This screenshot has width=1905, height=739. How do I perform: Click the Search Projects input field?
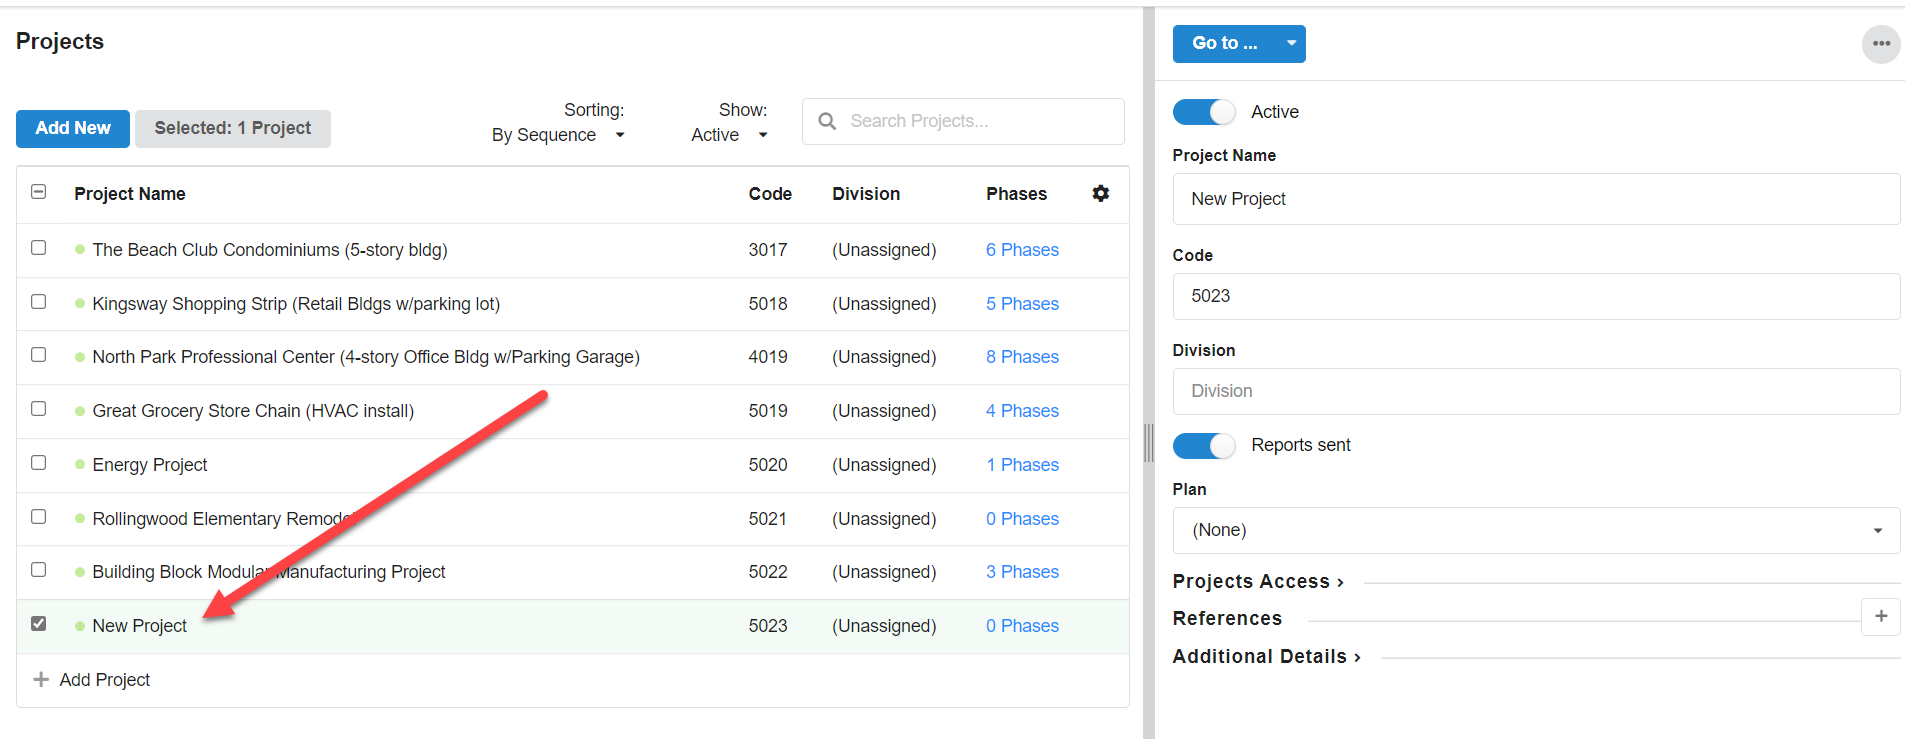click(963, 121)
